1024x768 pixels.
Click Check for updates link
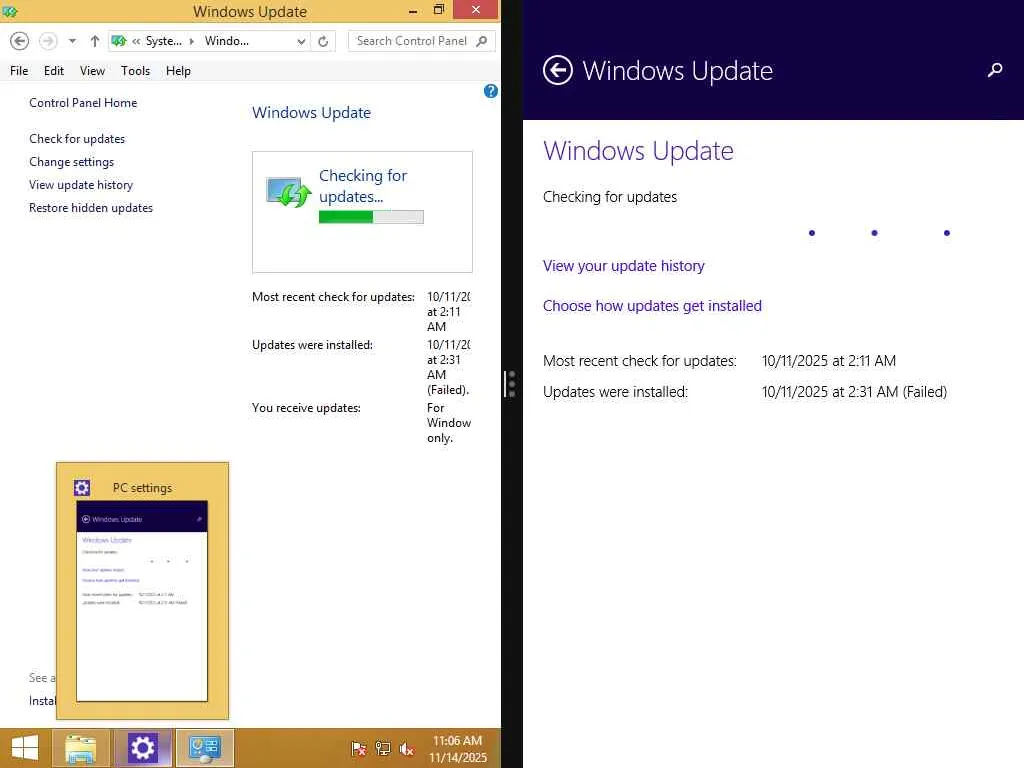click(77, 138)
